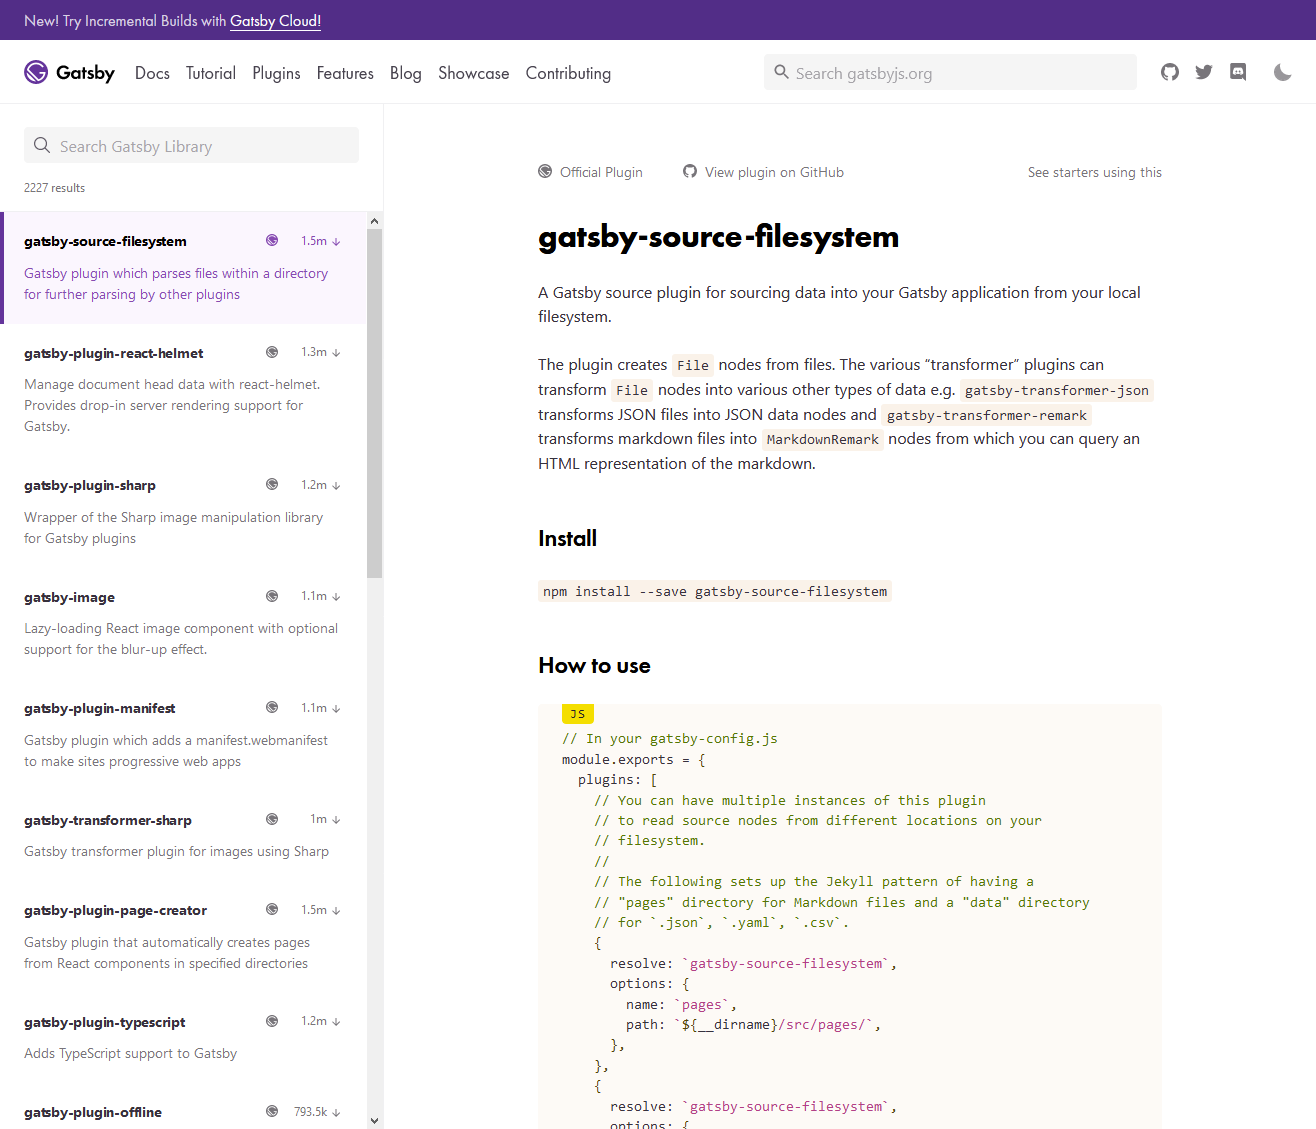This screenshot has height=1129, width=1316.
Task: Toggle dark mode moon icon
Action: click(1283, 72)
